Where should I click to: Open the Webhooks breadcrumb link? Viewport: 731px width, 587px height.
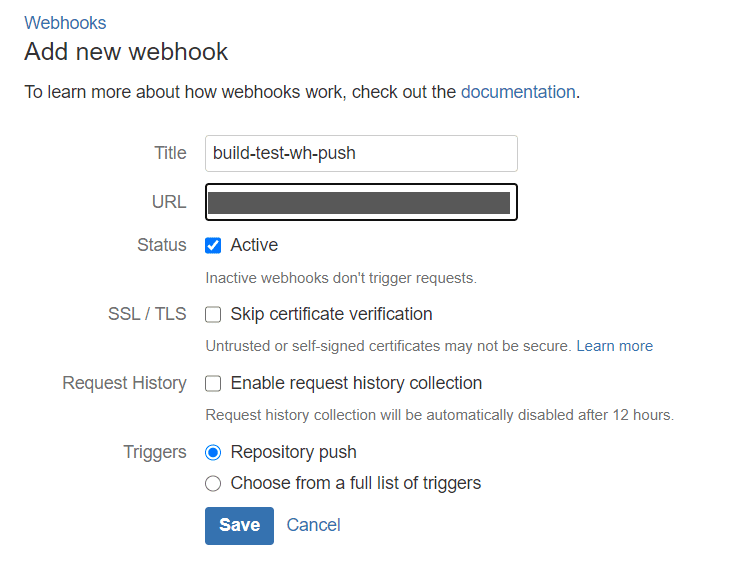(65, 22)
